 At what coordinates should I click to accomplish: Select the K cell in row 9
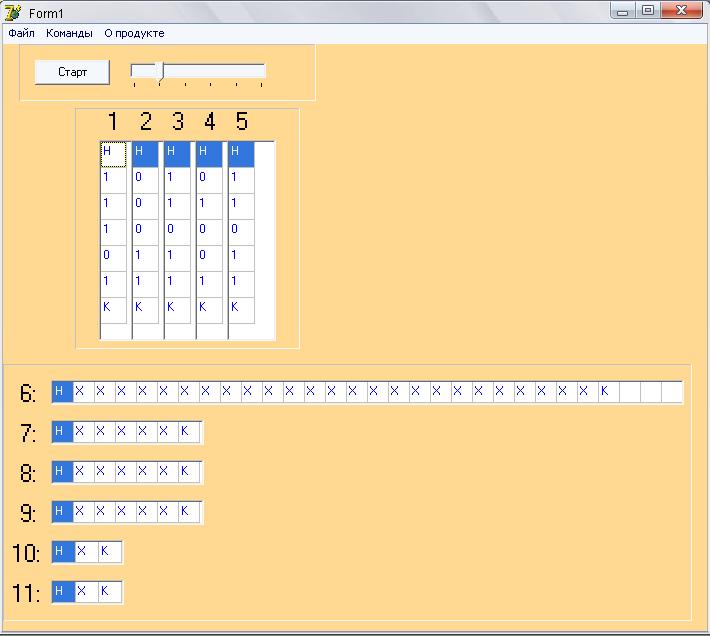(x=189, y=512)
